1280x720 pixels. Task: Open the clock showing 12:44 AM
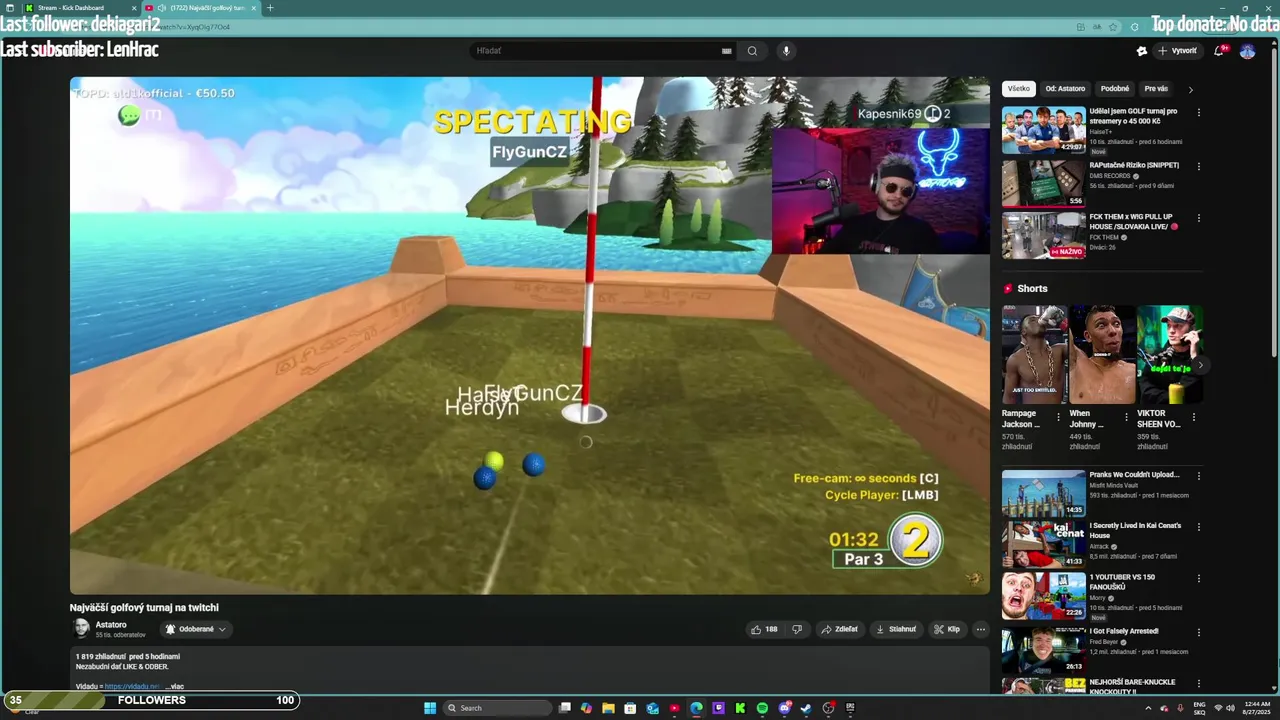coord(1256,708)
